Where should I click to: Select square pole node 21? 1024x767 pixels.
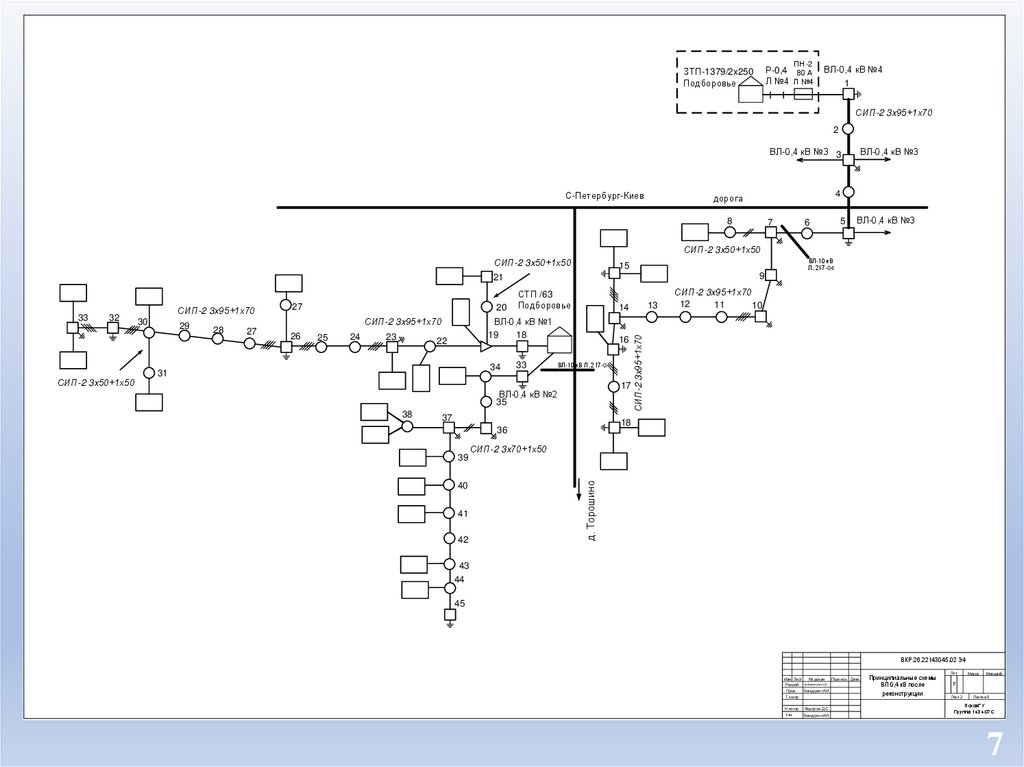(x=487, y=276)
